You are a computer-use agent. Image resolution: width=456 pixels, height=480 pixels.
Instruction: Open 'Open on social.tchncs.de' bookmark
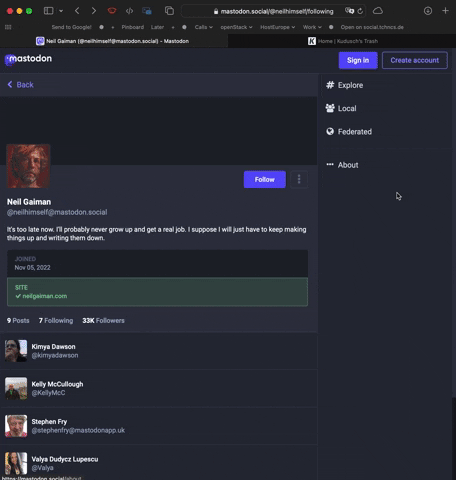tap(372, 27)
